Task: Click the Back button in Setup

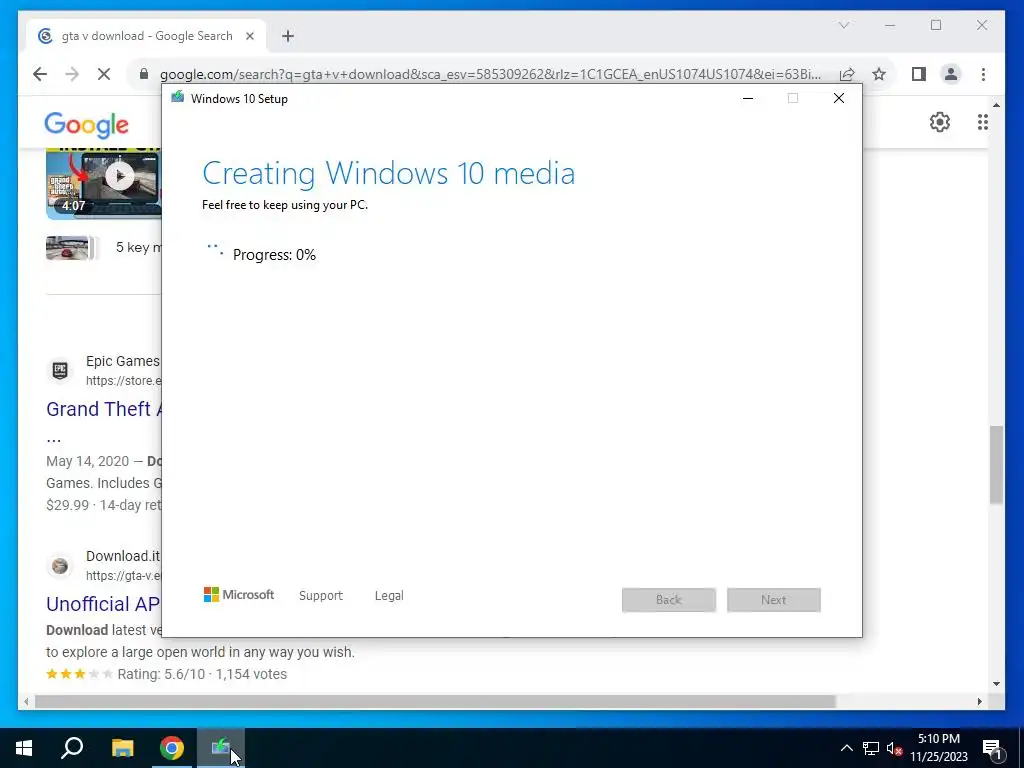Action: [x=669, y=600]
